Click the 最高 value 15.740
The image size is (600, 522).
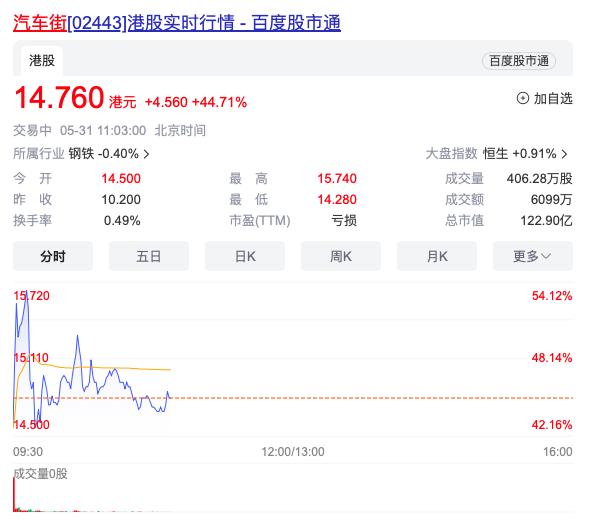pos(337,178)
